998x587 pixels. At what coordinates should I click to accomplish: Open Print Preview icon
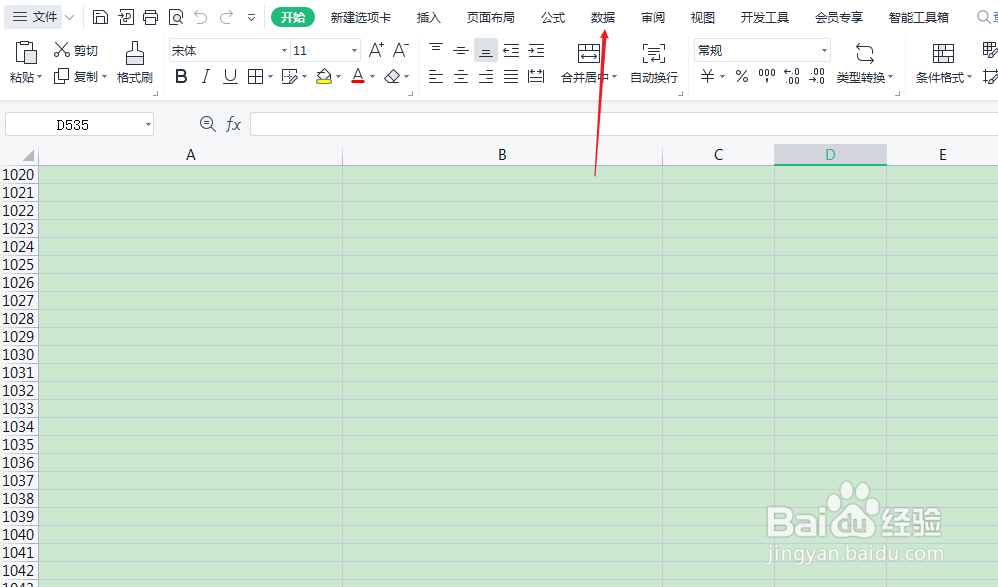(x=176, y=17)
